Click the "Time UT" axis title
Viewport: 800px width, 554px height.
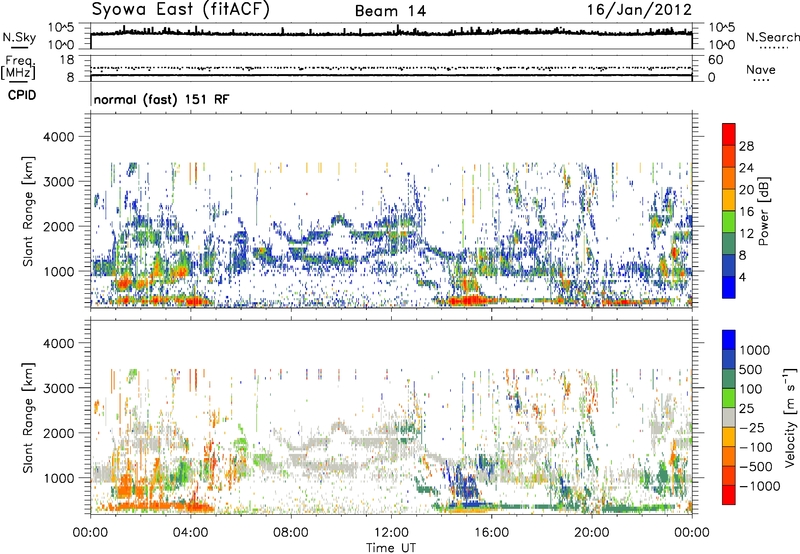point(391,548)
